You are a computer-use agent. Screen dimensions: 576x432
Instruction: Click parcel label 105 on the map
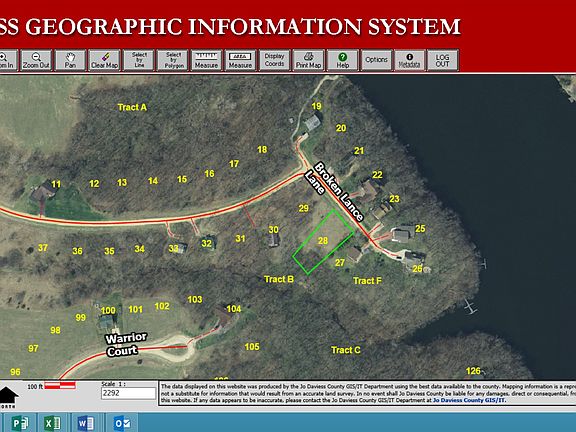(x=252, y=346)
